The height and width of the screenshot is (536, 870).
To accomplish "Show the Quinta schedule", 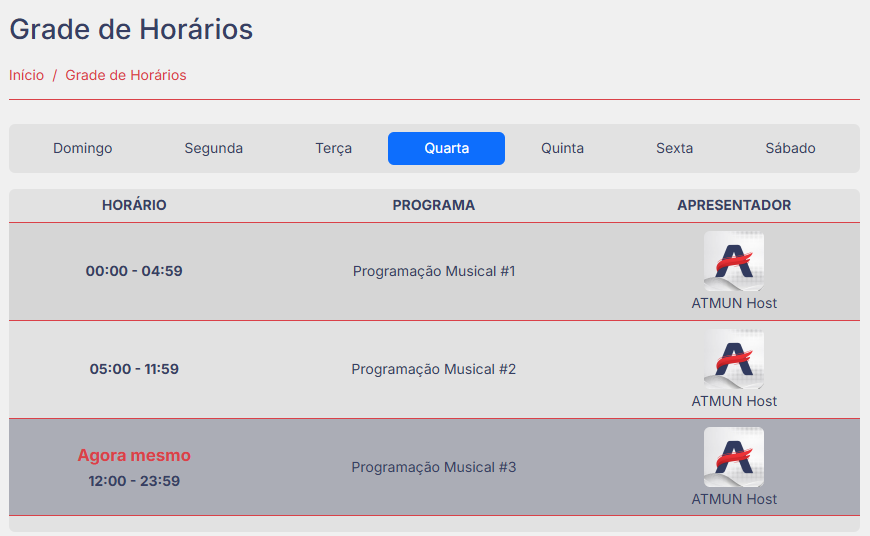I will coord(563,148).
